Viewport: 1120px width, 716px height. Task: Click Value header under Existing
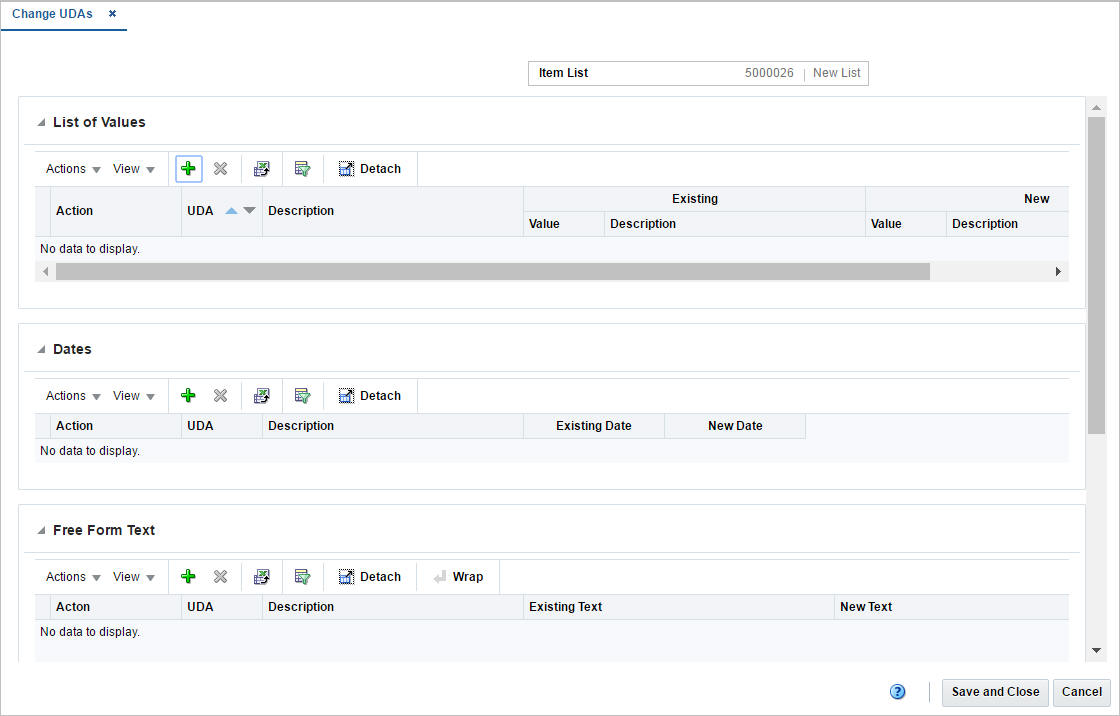564,224
